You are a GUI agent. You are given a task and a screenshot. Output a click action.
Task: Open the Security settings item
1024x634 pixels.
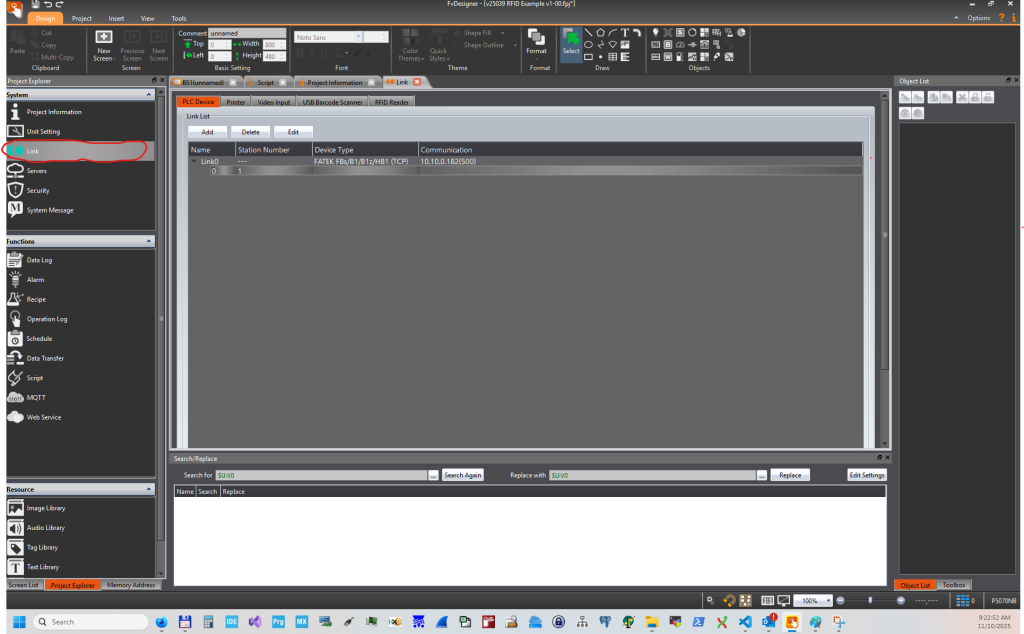tap(38, 190)
